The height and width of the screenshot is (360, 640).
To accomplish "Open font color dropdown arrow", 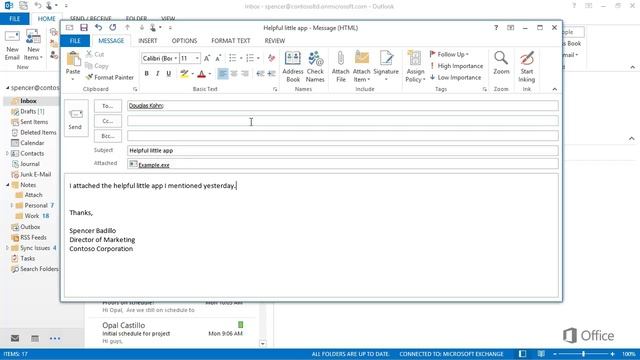I will tap(210, 74).
